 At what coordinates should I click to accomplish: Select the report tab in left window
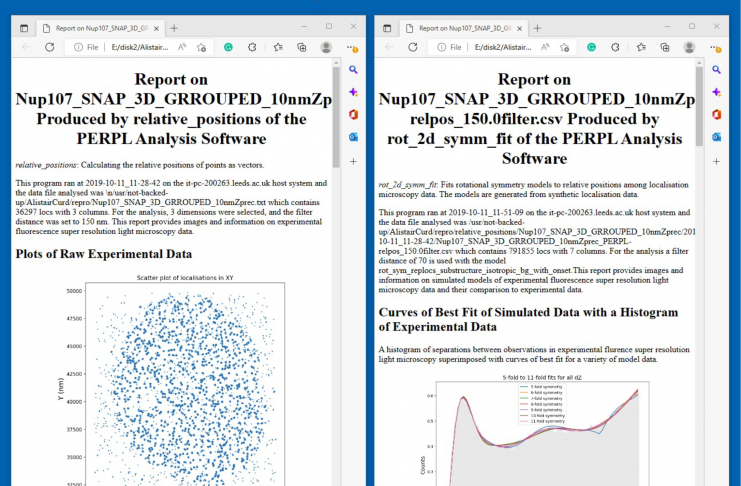101,28
